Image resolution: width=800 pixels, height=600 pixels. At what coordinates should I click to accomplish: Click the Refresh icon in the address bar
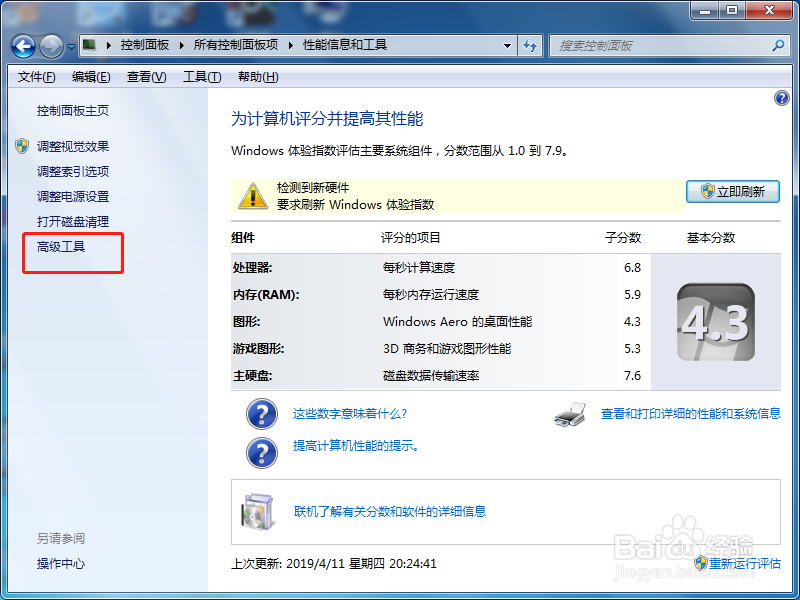click(530, 45)
